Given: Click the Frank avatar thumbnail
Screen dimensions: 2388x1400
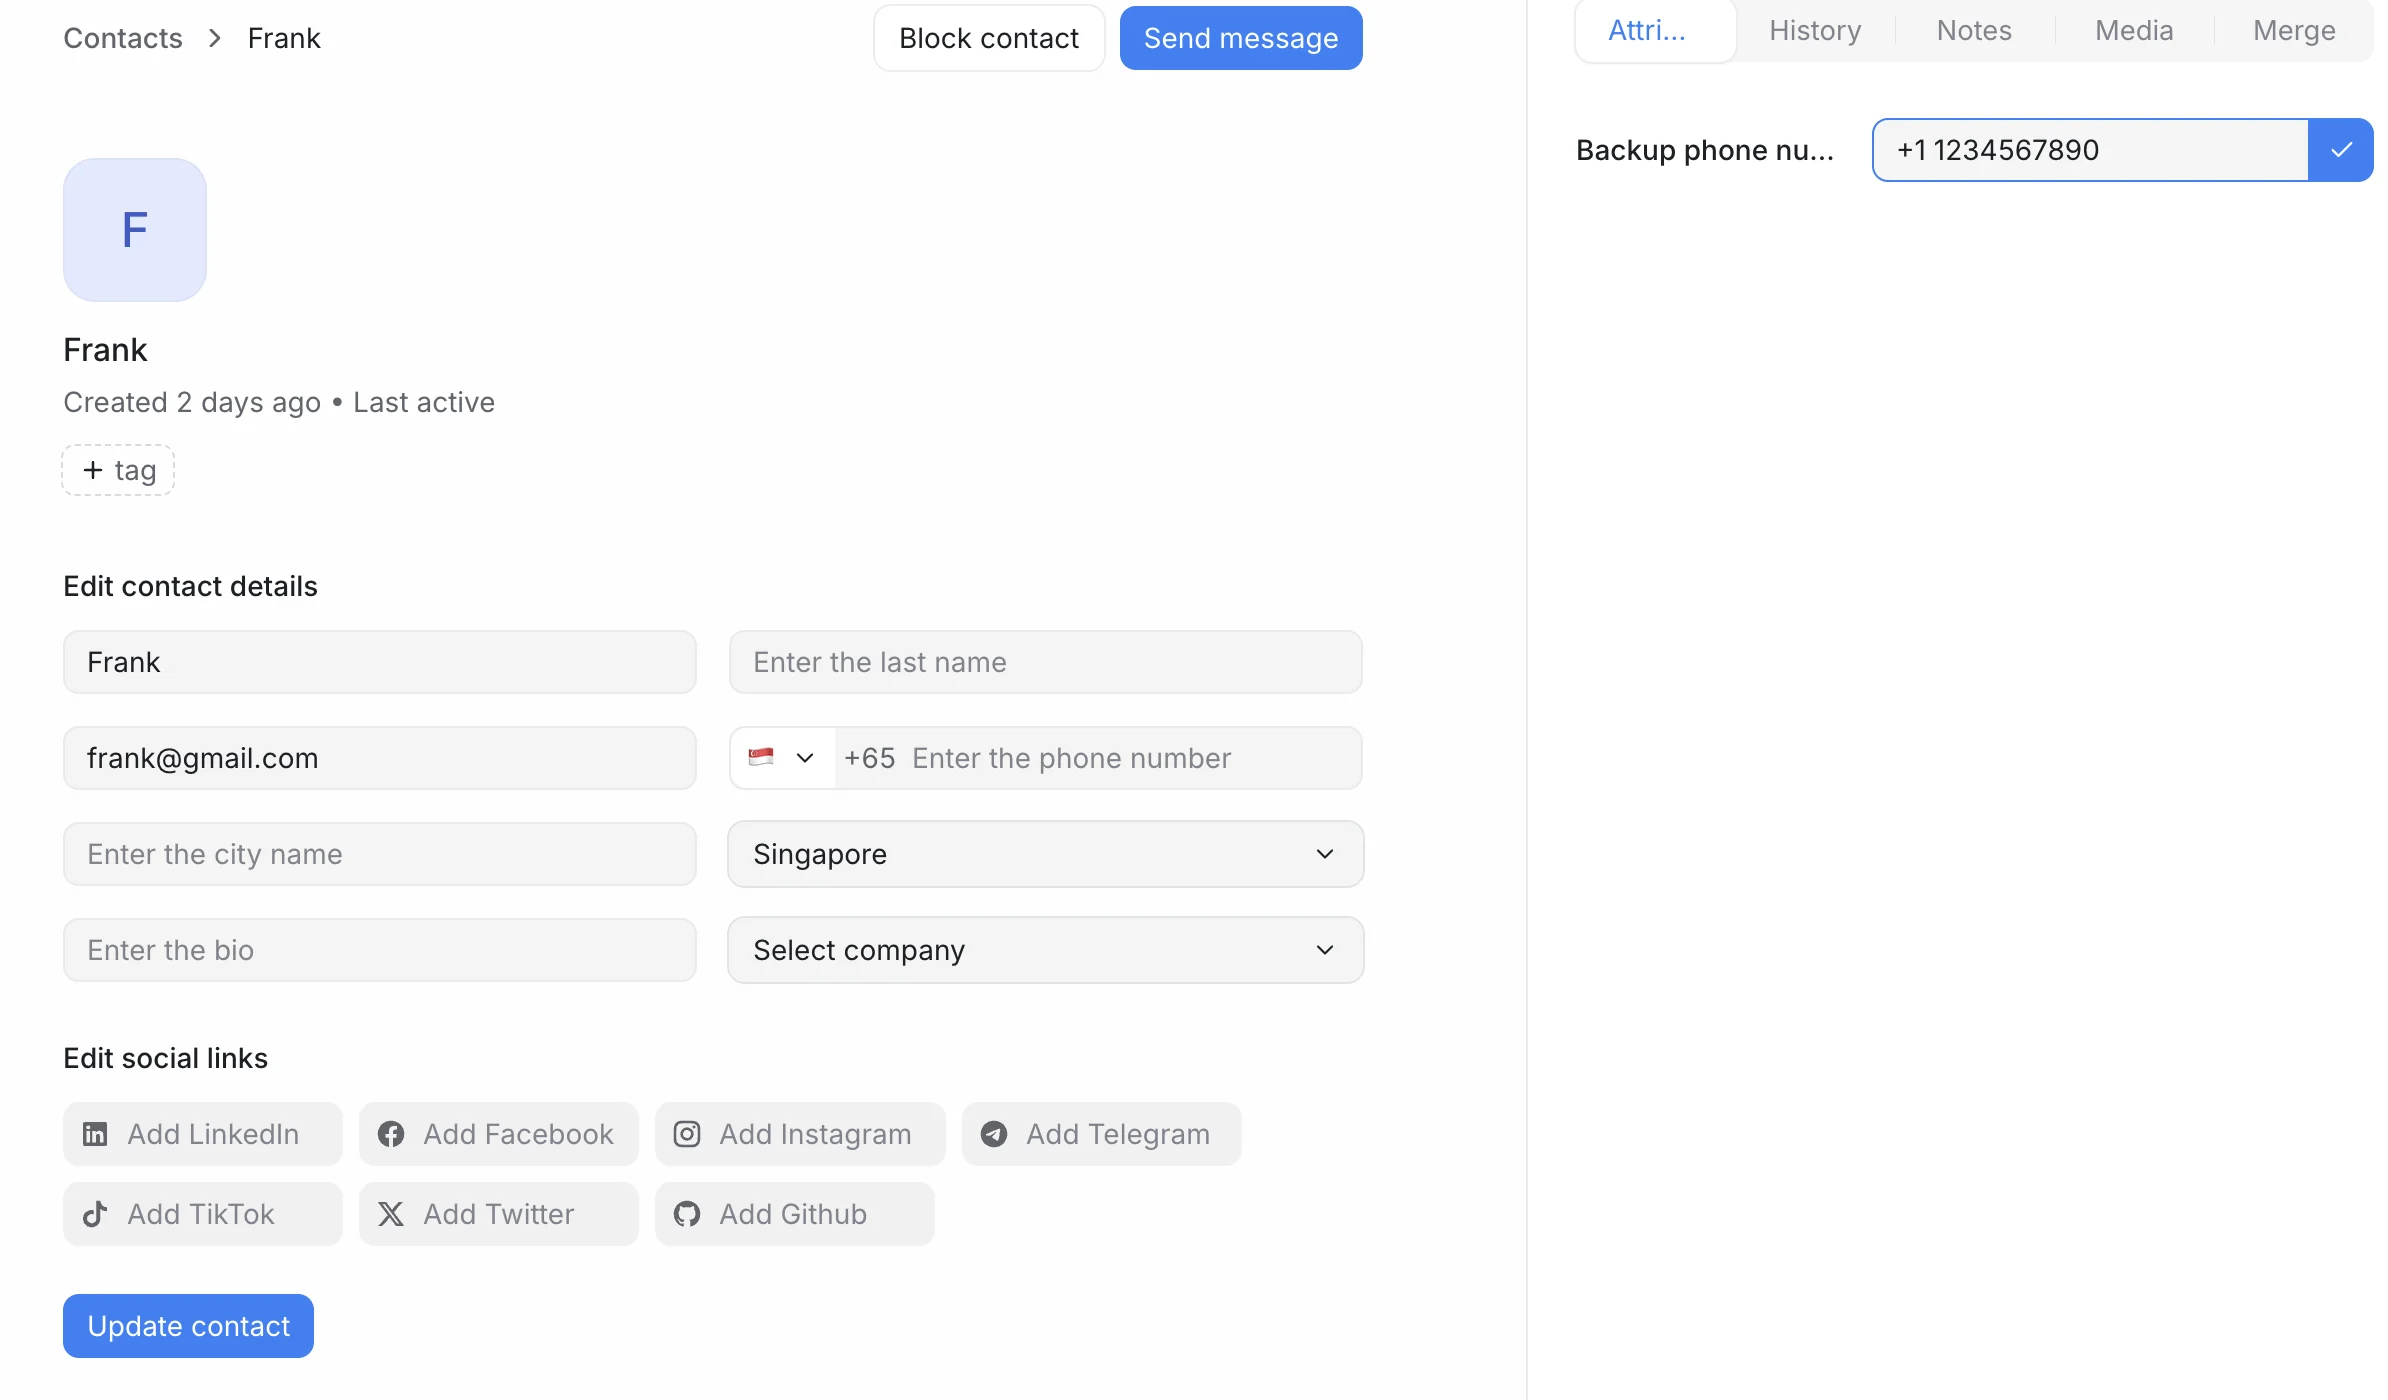Looking at the screenshot, I should click(x=135, y=230).
